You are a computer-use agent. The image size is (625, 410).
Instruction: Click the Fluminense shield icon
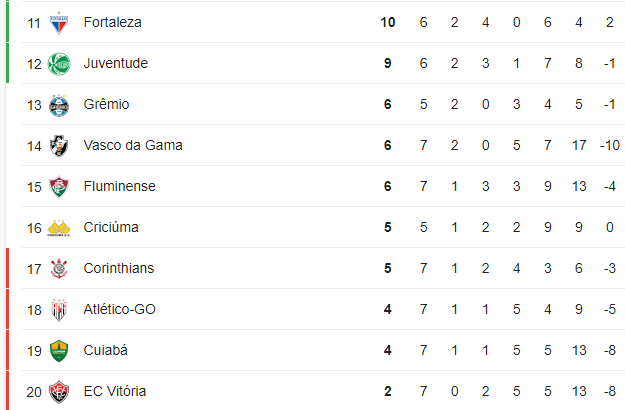[x=59, y=187]
